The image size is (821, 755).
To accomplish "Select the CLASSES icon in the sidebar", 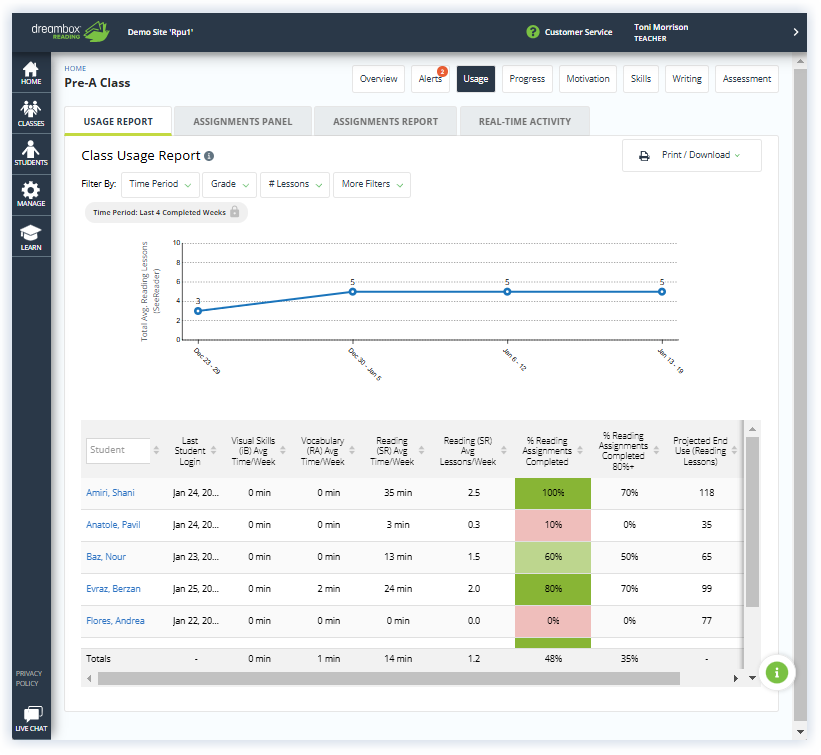I will [30, 113].
